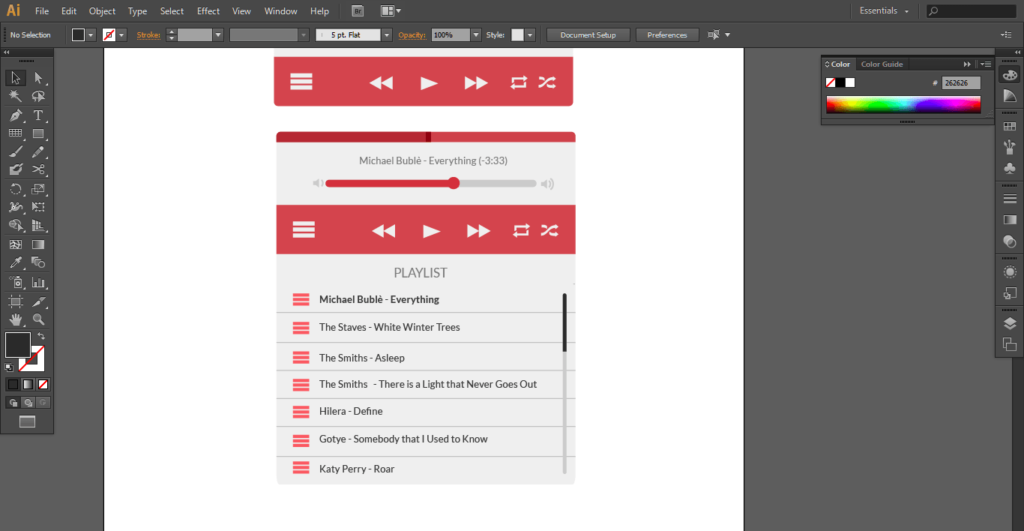This screenshot has height=531, width=1024.
Task: Click the Document Setup button
Action: point(588,35)
